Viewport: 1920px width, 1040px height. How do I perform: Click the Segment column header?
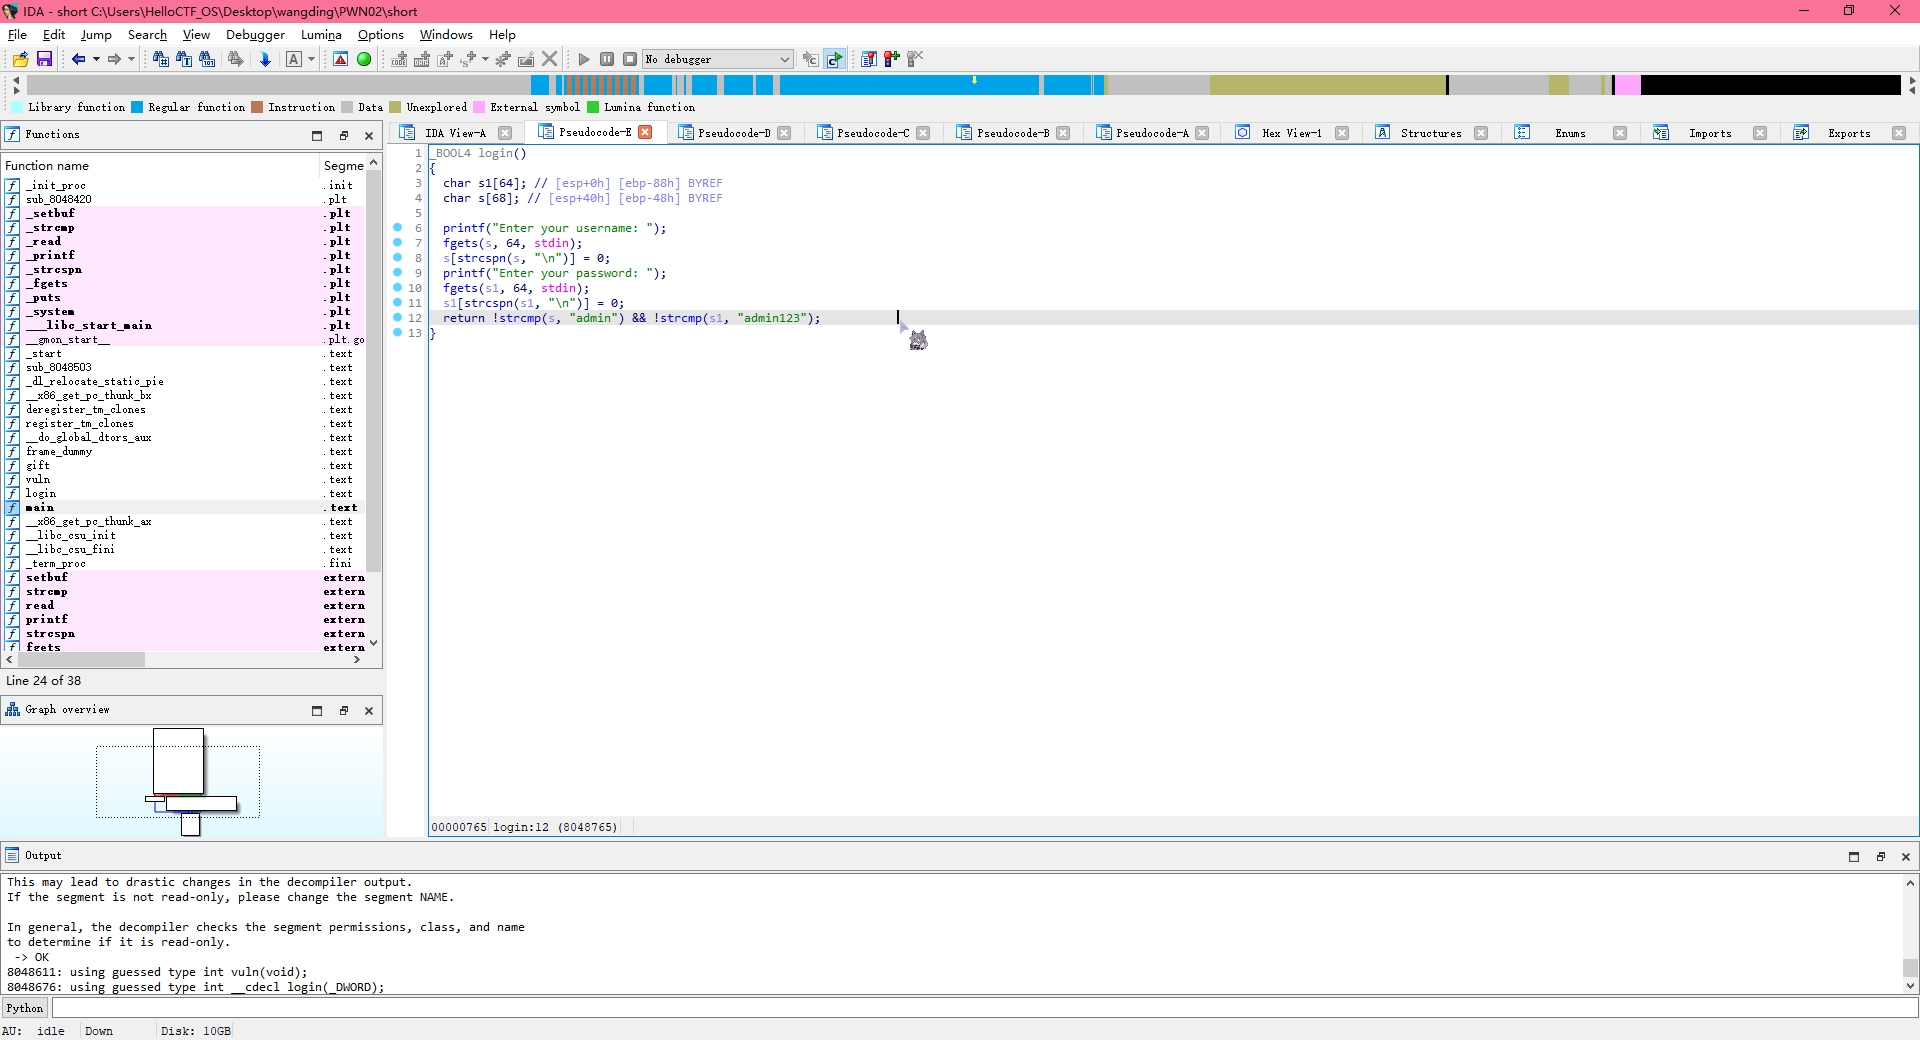click(x=343, y=166)
